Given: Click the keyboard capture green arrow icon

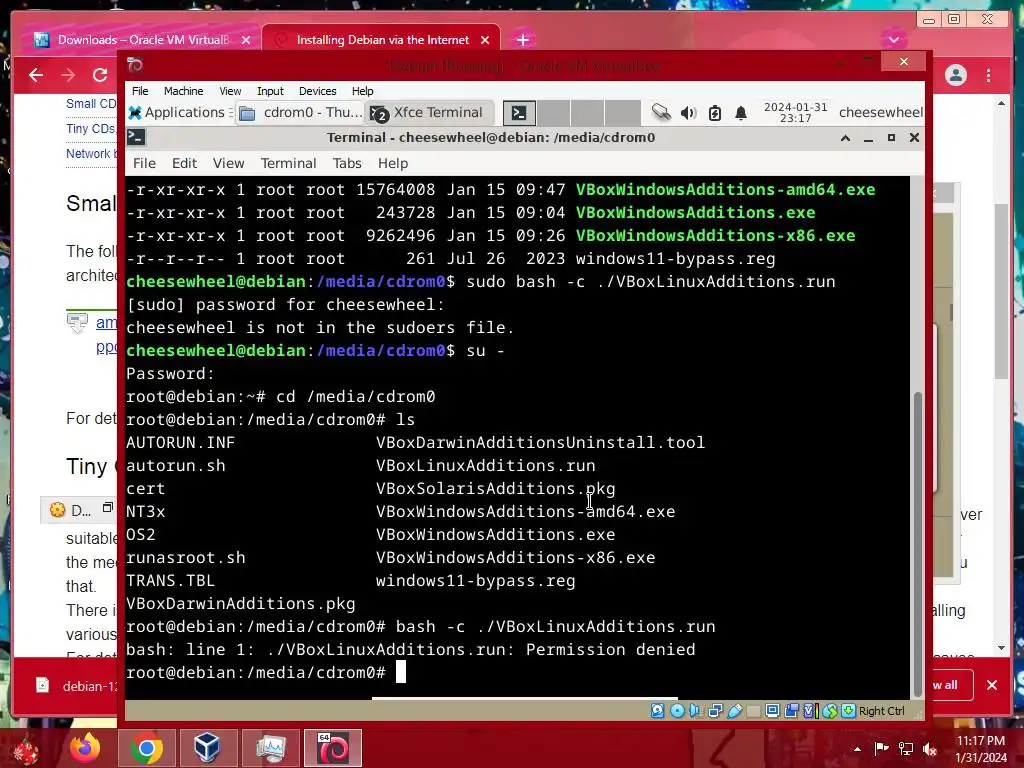Looking at the screenshot, I should tap(848, 711).
